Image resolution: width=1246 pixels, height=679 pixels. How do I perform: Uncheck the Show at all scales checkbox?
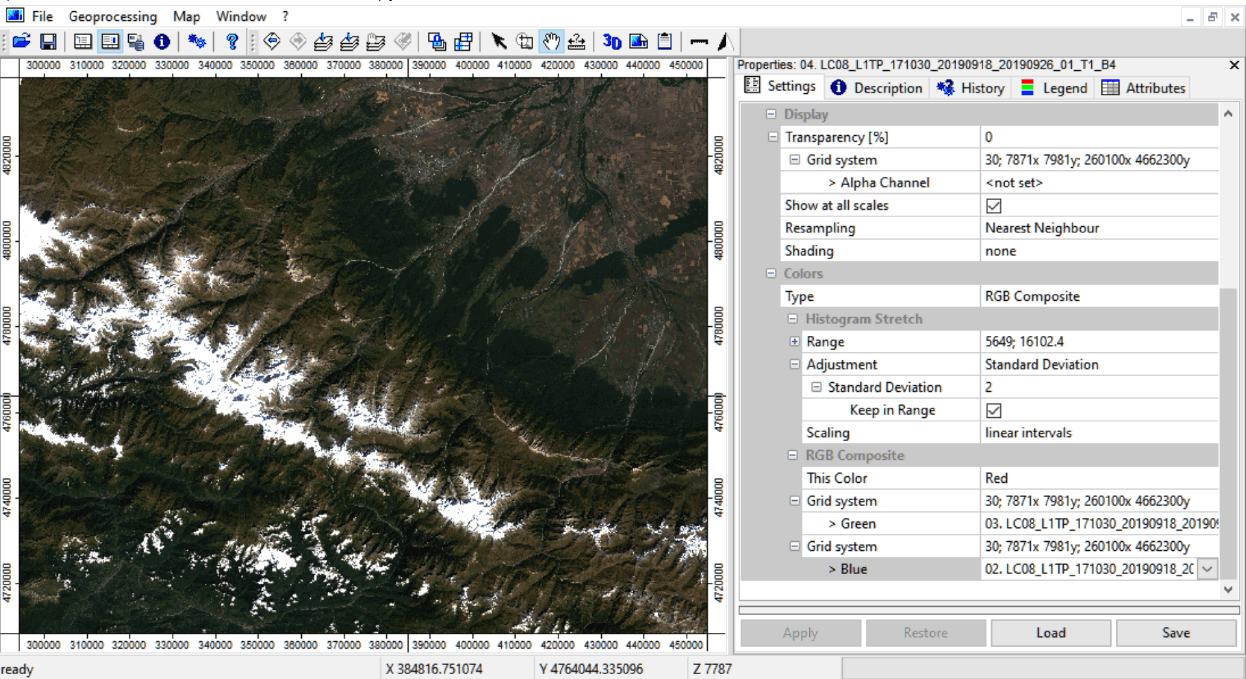(x=993, y=206)
